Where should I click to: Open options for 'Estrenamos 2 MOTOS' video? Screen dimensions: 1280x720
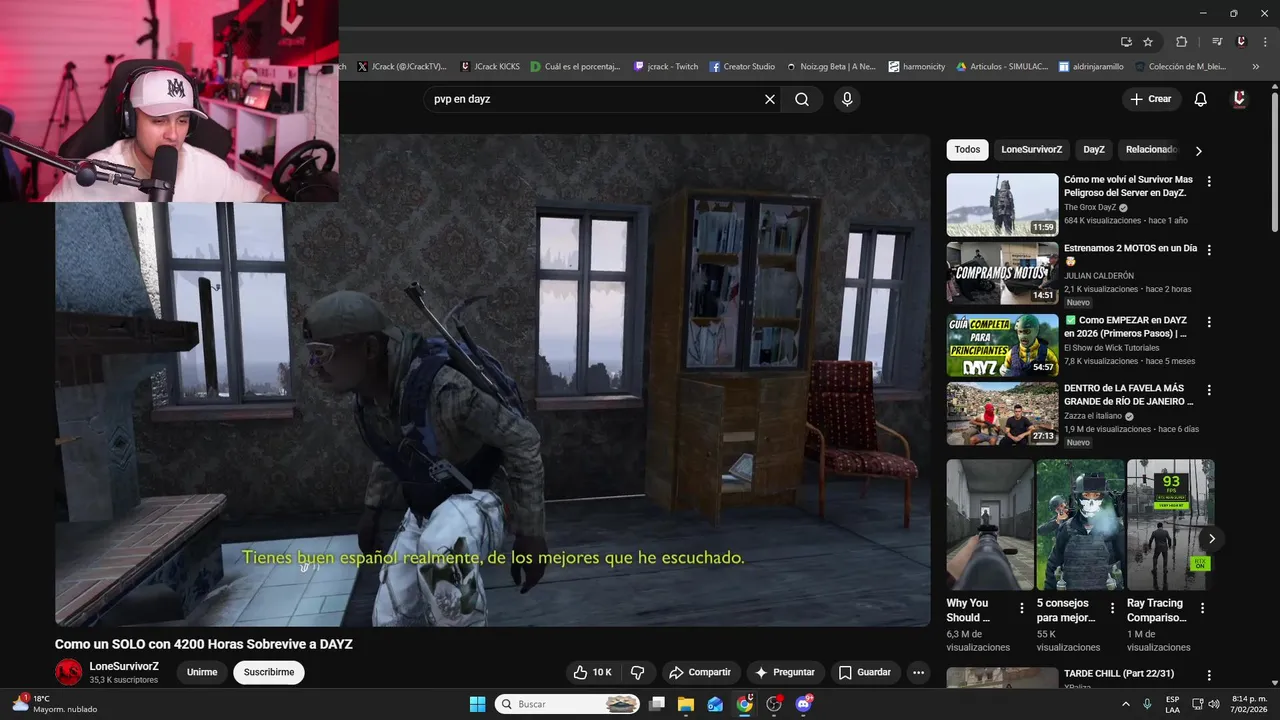click(1209, 250)
